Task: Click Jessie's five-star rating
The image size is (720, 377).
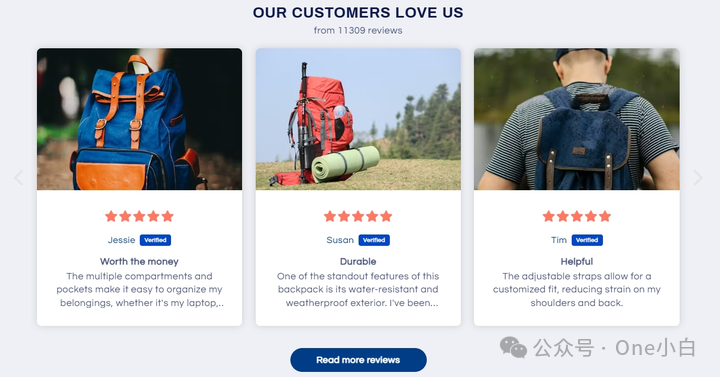Action: (x=139, y=216)
